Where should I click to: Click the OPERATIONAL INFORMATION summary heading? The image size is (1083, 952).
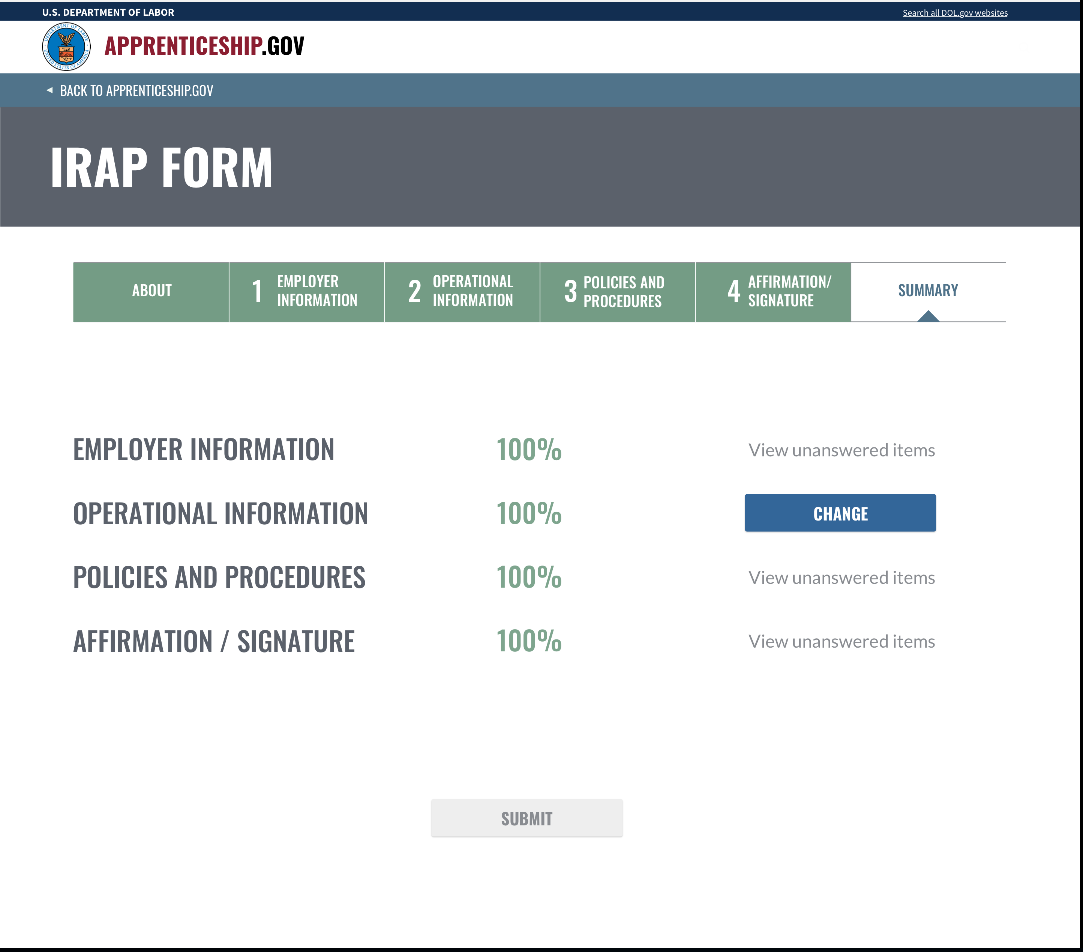(220, 513)
